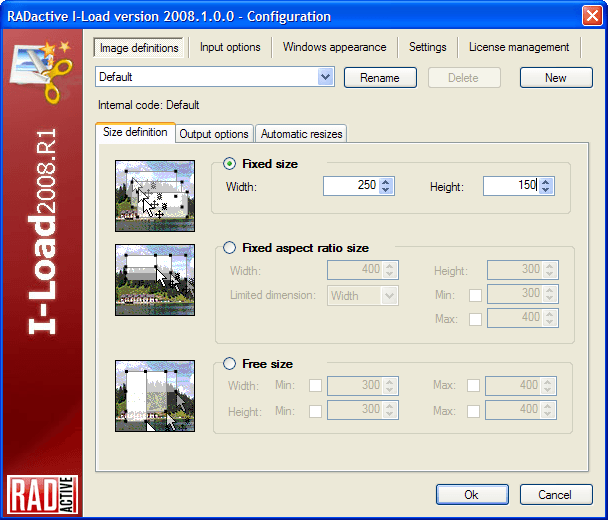Select the Fixed aspect ratio size option
Image resolution: width=608 pixels, height=520 pixels.
(x=230, y=247)
